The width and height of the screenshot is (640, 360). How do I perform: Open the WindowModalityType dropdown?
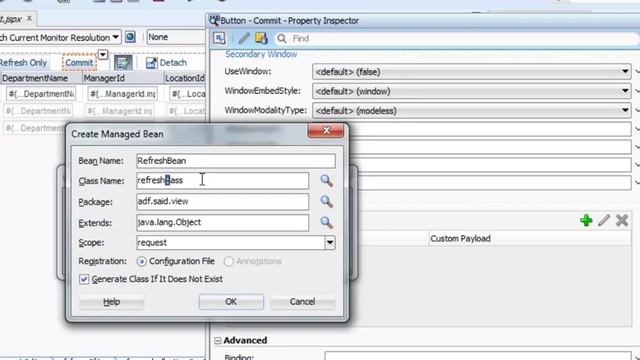(625, 111)
